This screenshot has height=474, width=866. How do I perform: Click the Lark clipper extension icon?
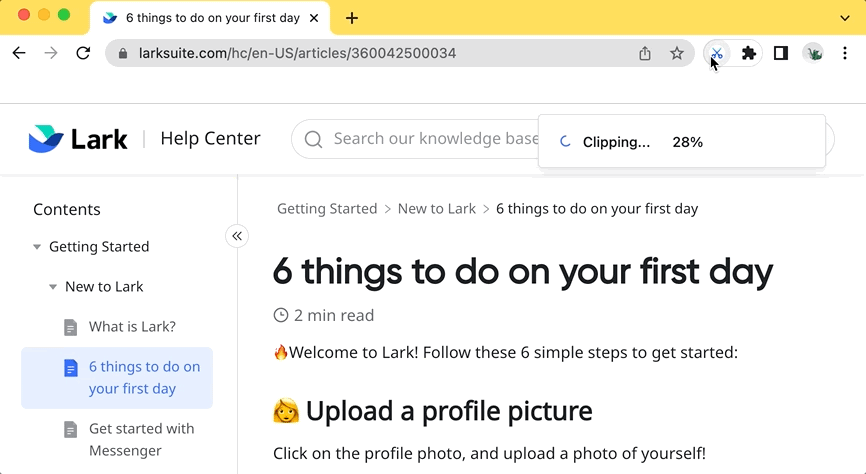716,54
